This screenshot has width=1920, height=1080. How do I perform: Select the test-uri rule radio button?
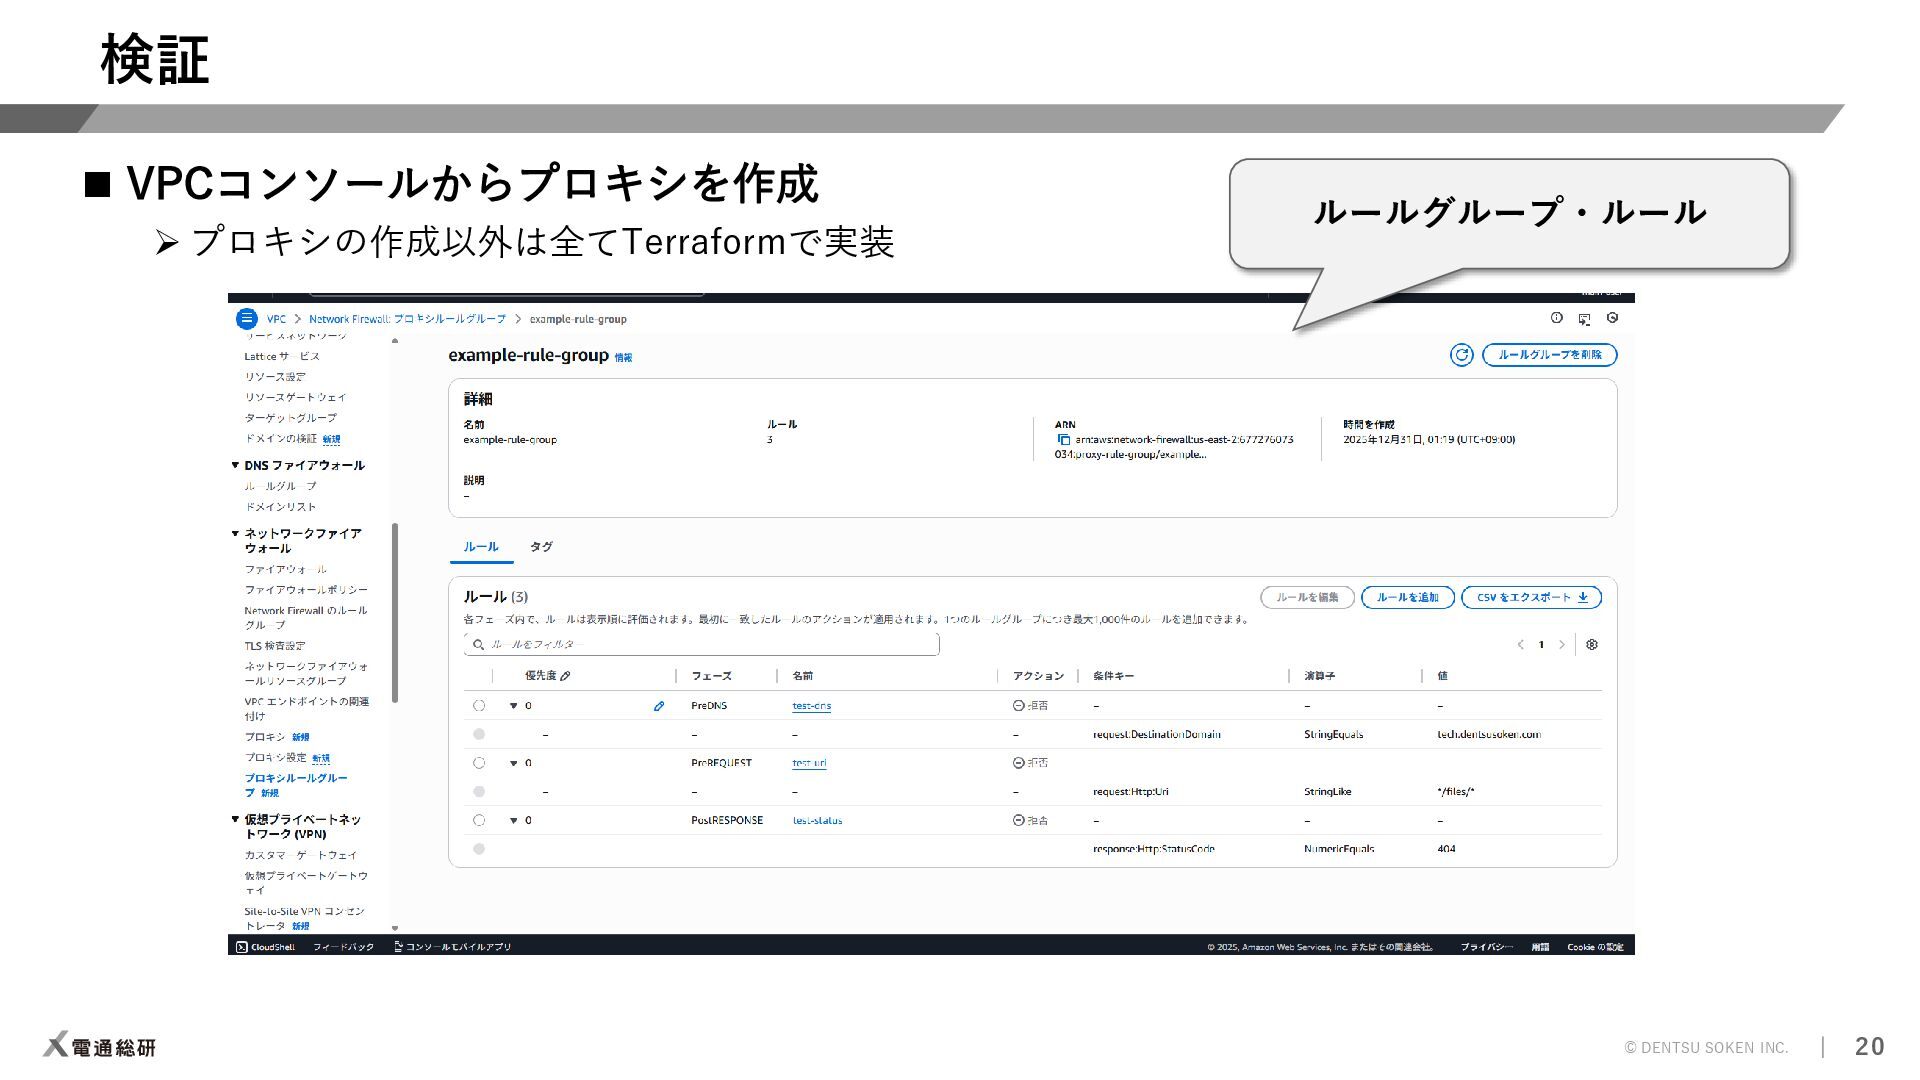tap(479, 763)
